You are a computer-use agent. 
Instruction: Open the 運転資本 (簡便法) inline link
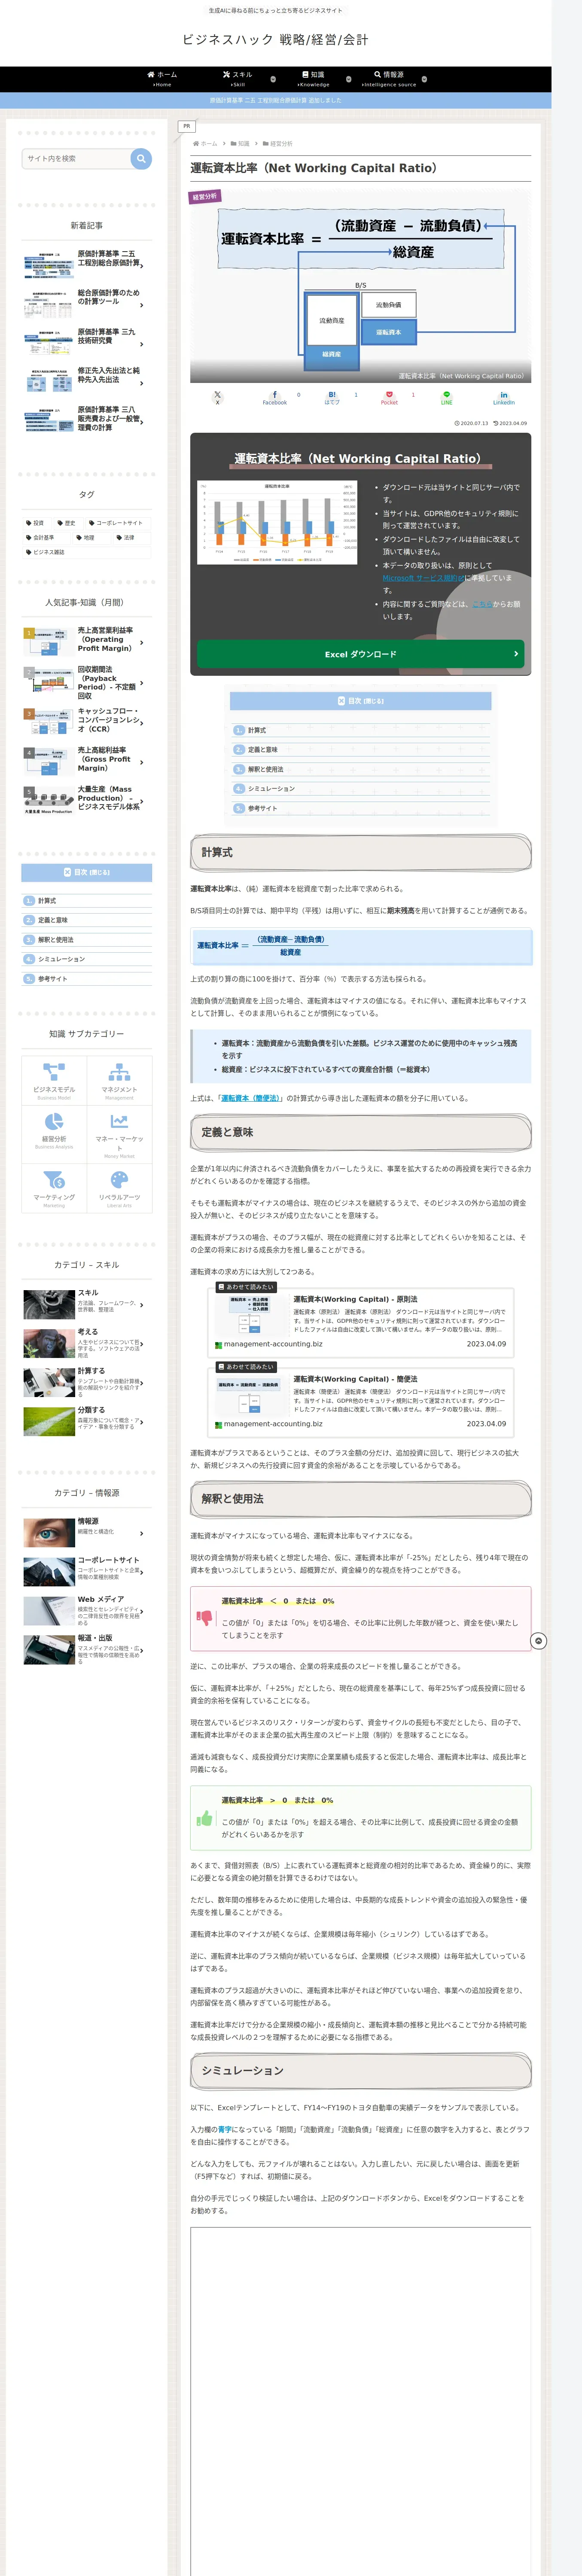[x=250, y=1098]
